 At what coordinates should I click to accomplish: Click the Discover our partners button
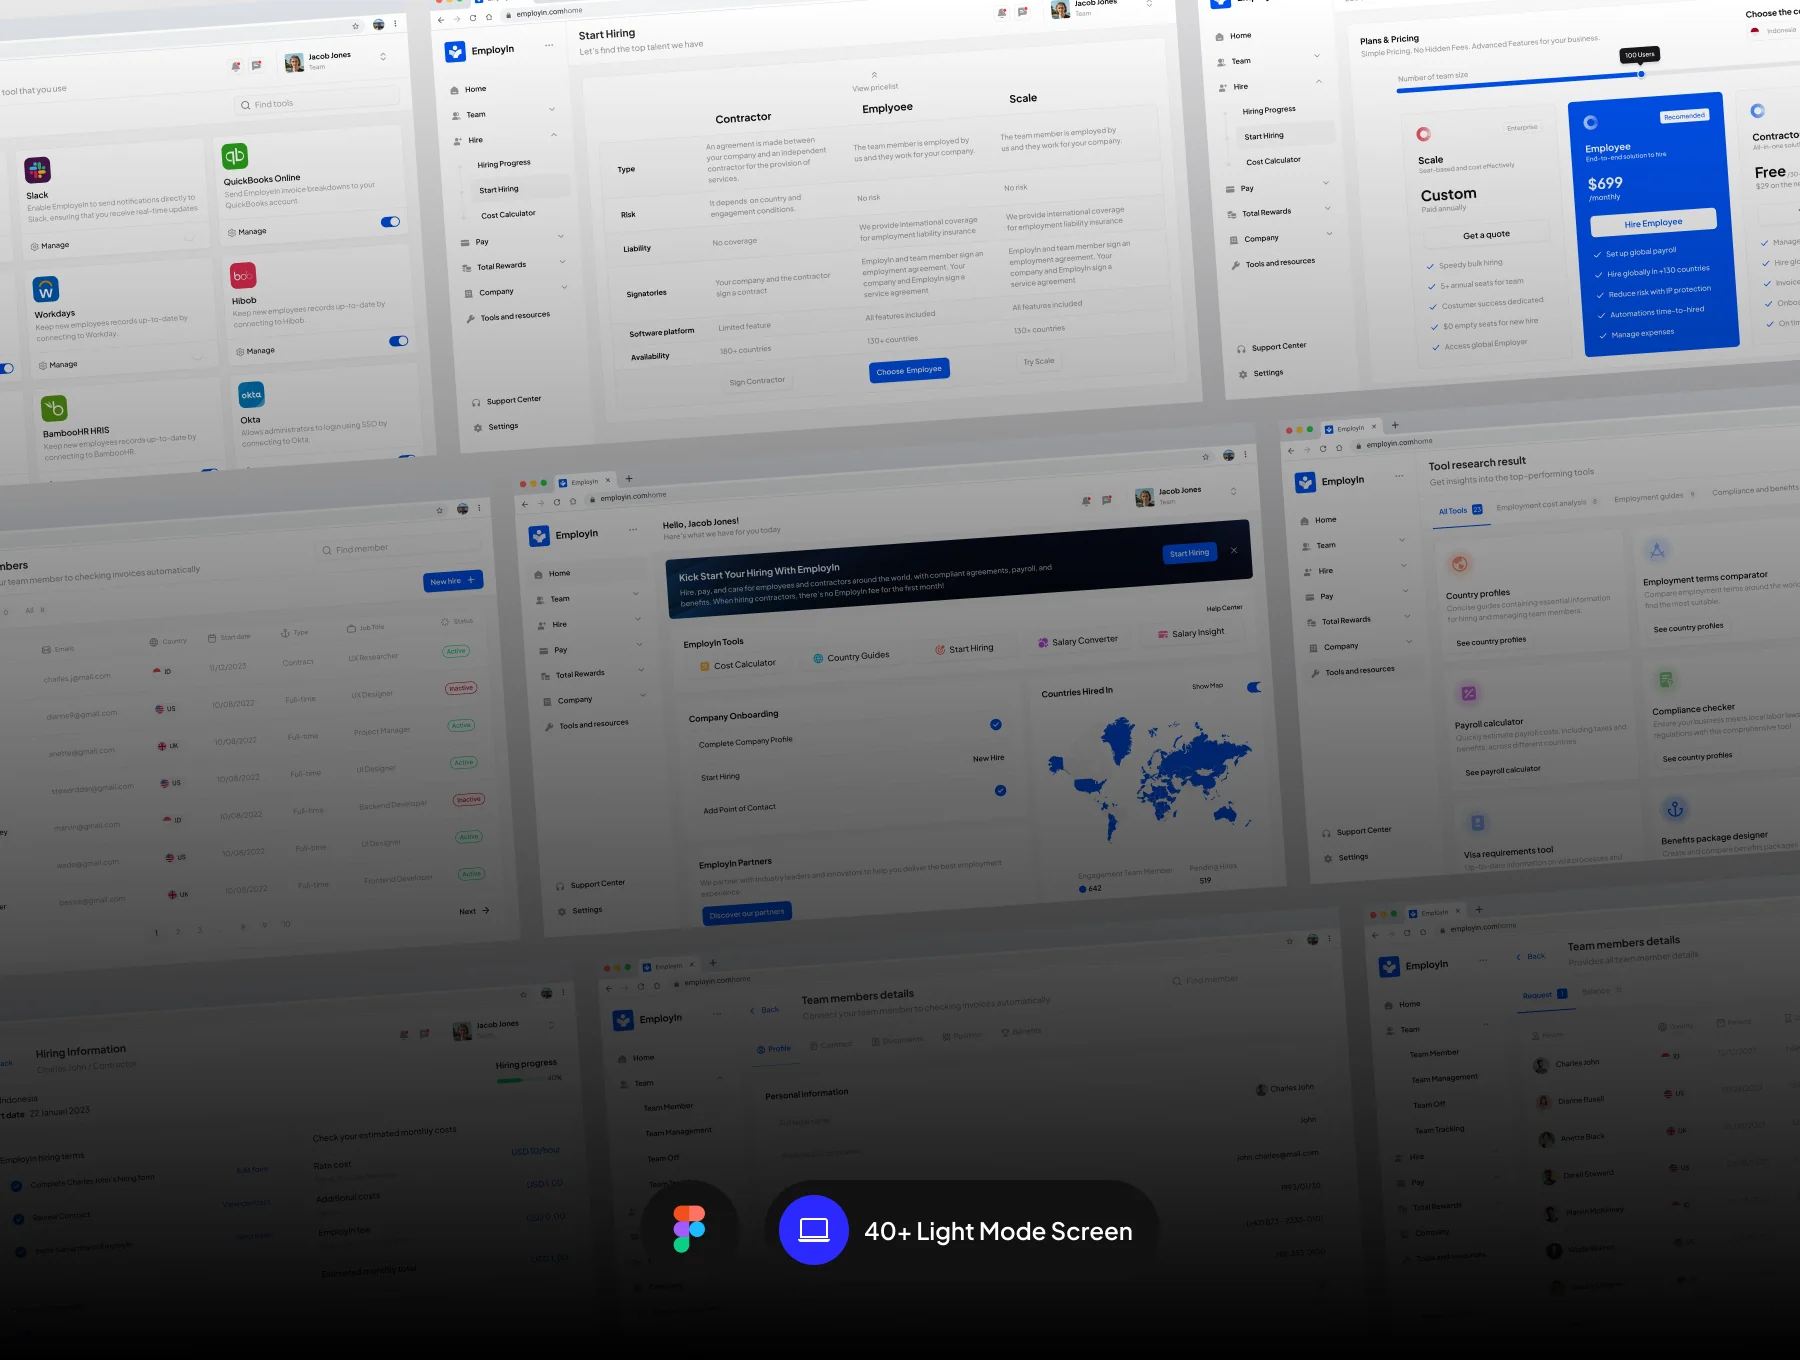click(x=747, y=913)
